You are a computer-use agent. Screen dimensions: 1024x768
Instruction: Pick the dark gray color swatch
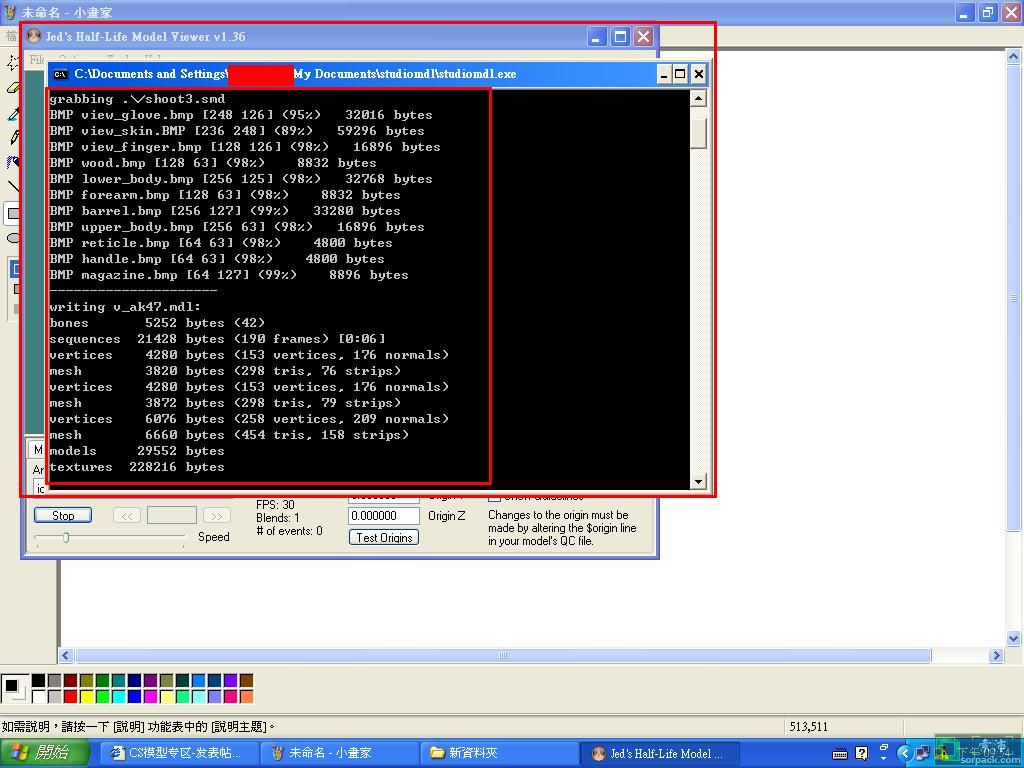(54, 680)
